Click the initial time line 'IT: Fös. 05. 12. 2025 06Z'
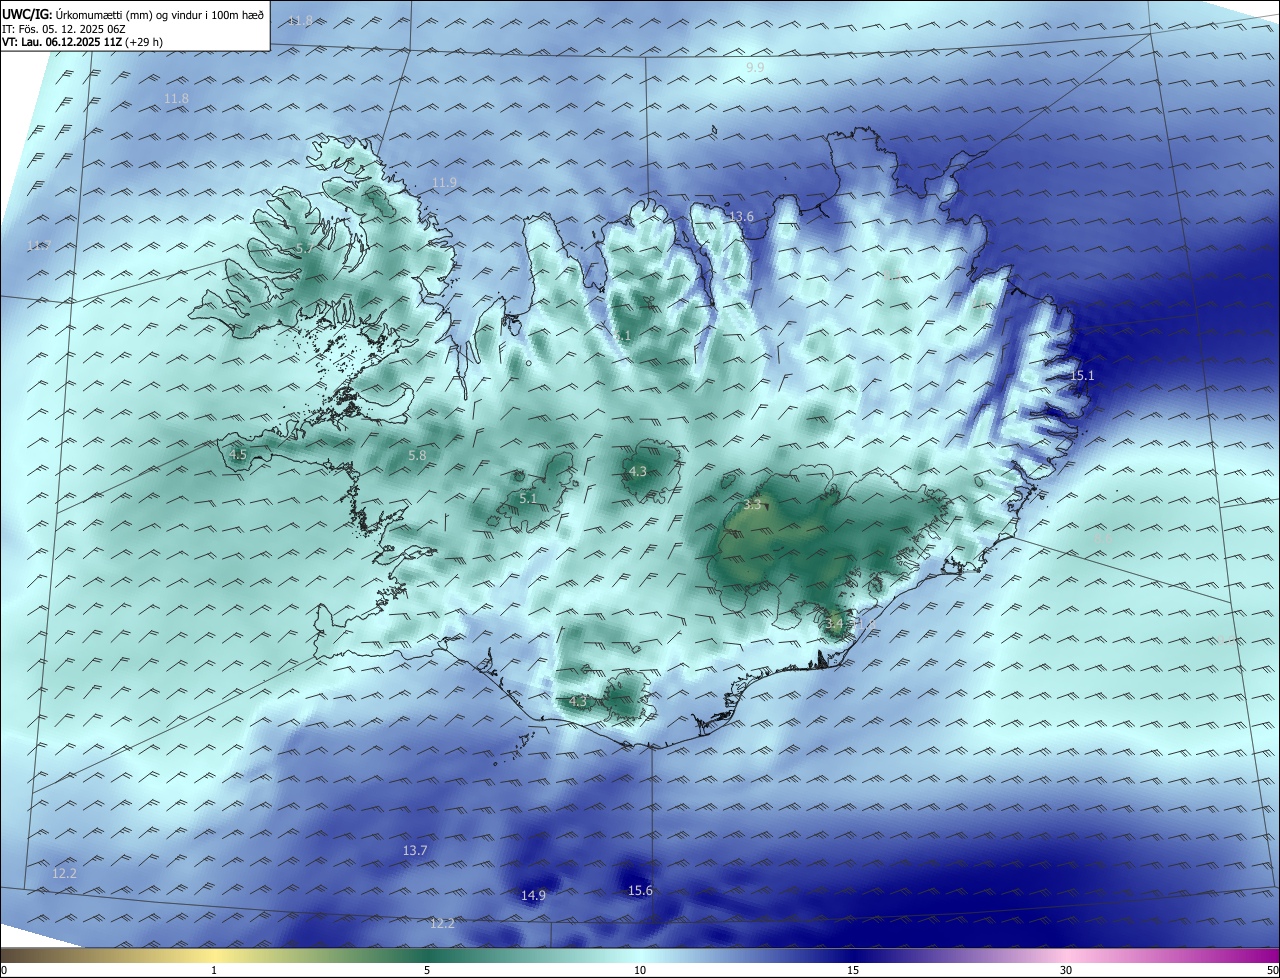This screenshot has width=1280, height=978. tap(63, 29)
